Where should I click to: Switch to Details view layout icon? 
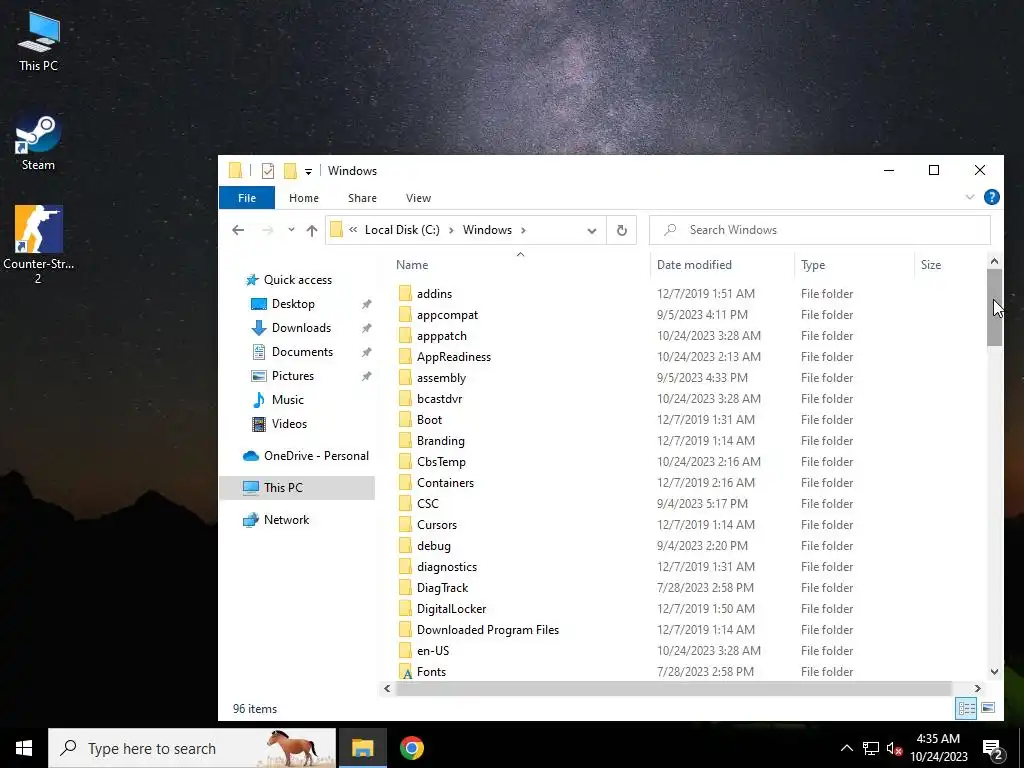[x=966, y=708]
